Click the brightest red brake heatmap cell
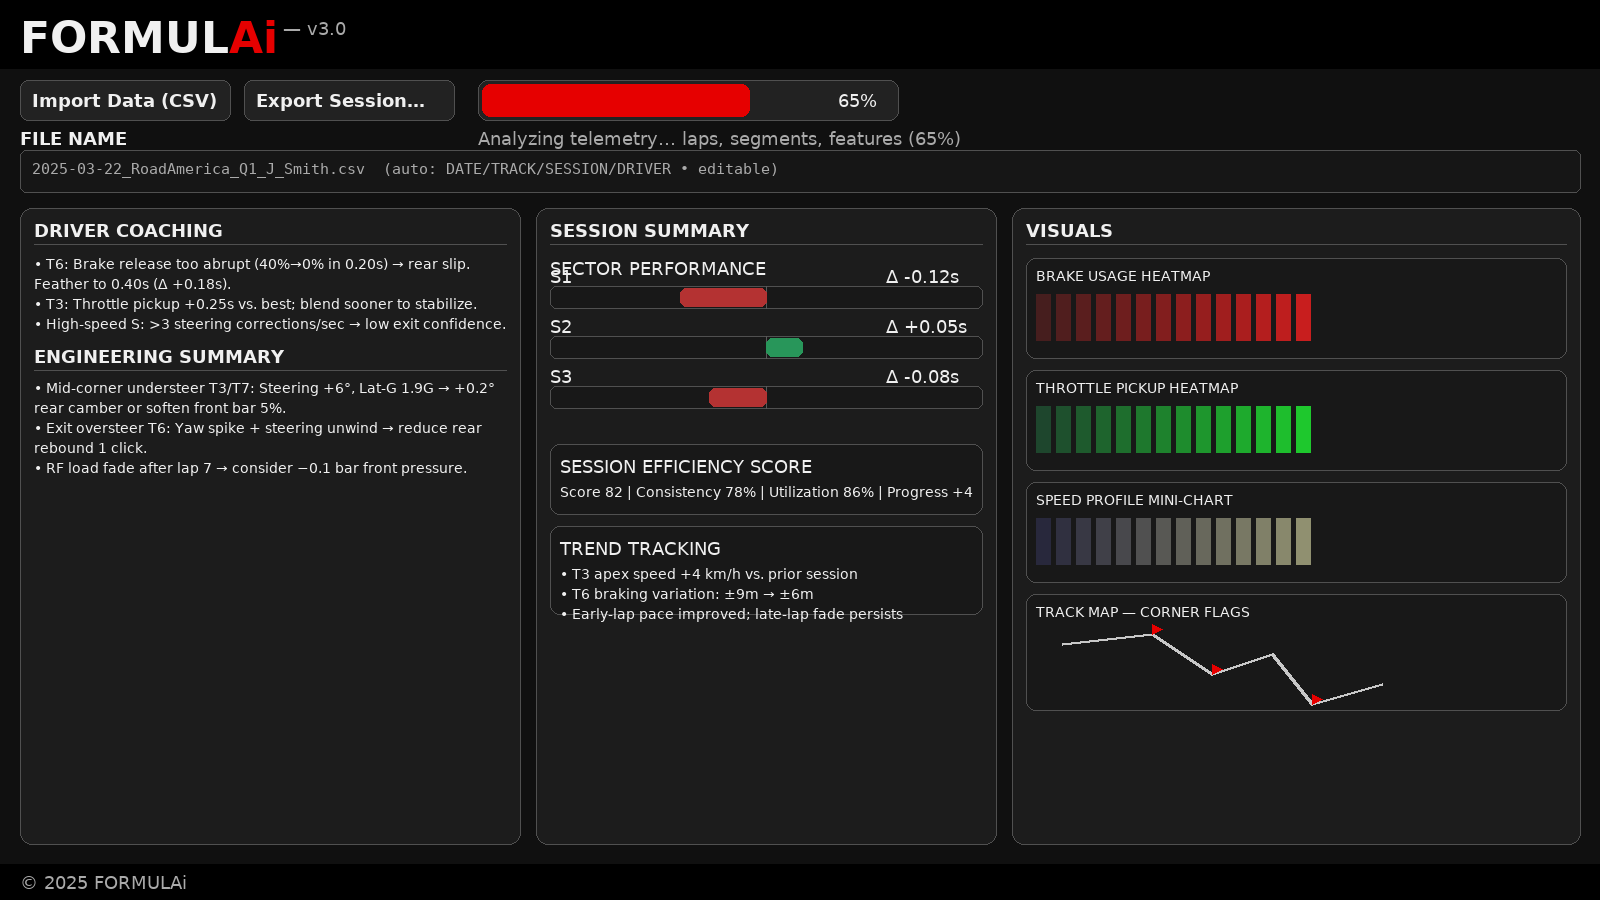The image size is (1600, 900). tap(1303, 317)
